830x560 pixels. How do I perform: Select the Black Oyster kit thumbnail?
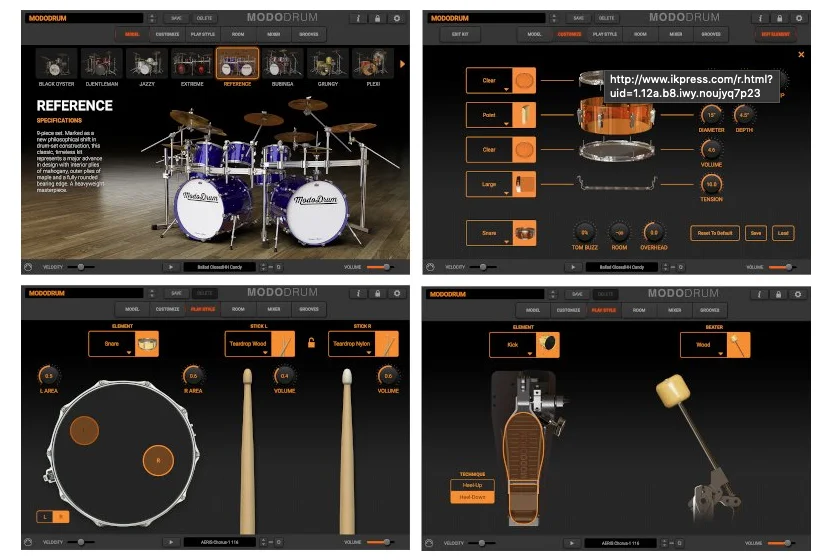pyautogui.click(x=57, y=64)
